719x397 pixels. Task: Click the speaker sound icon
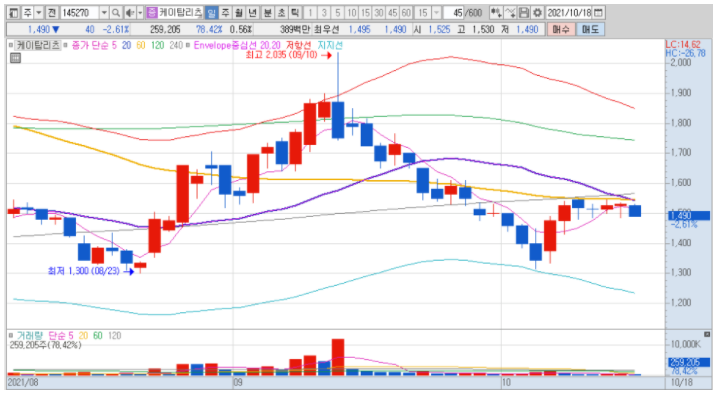point(130,13)
